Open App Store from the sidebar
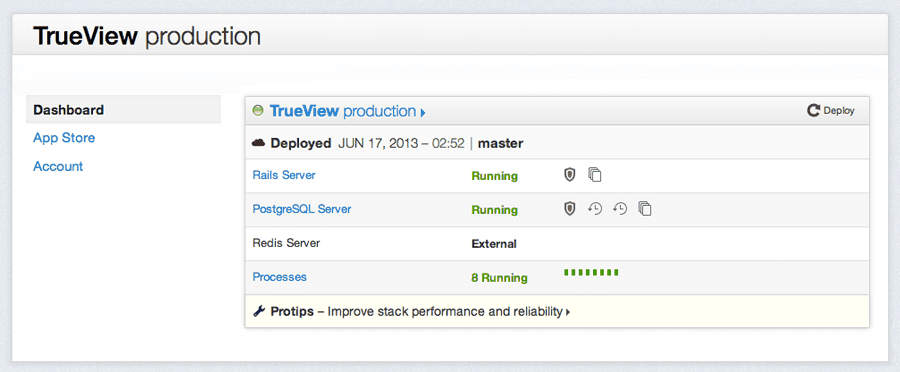This screenshot has height=372, width=900. pyautogui.click(x=64, y=138)
